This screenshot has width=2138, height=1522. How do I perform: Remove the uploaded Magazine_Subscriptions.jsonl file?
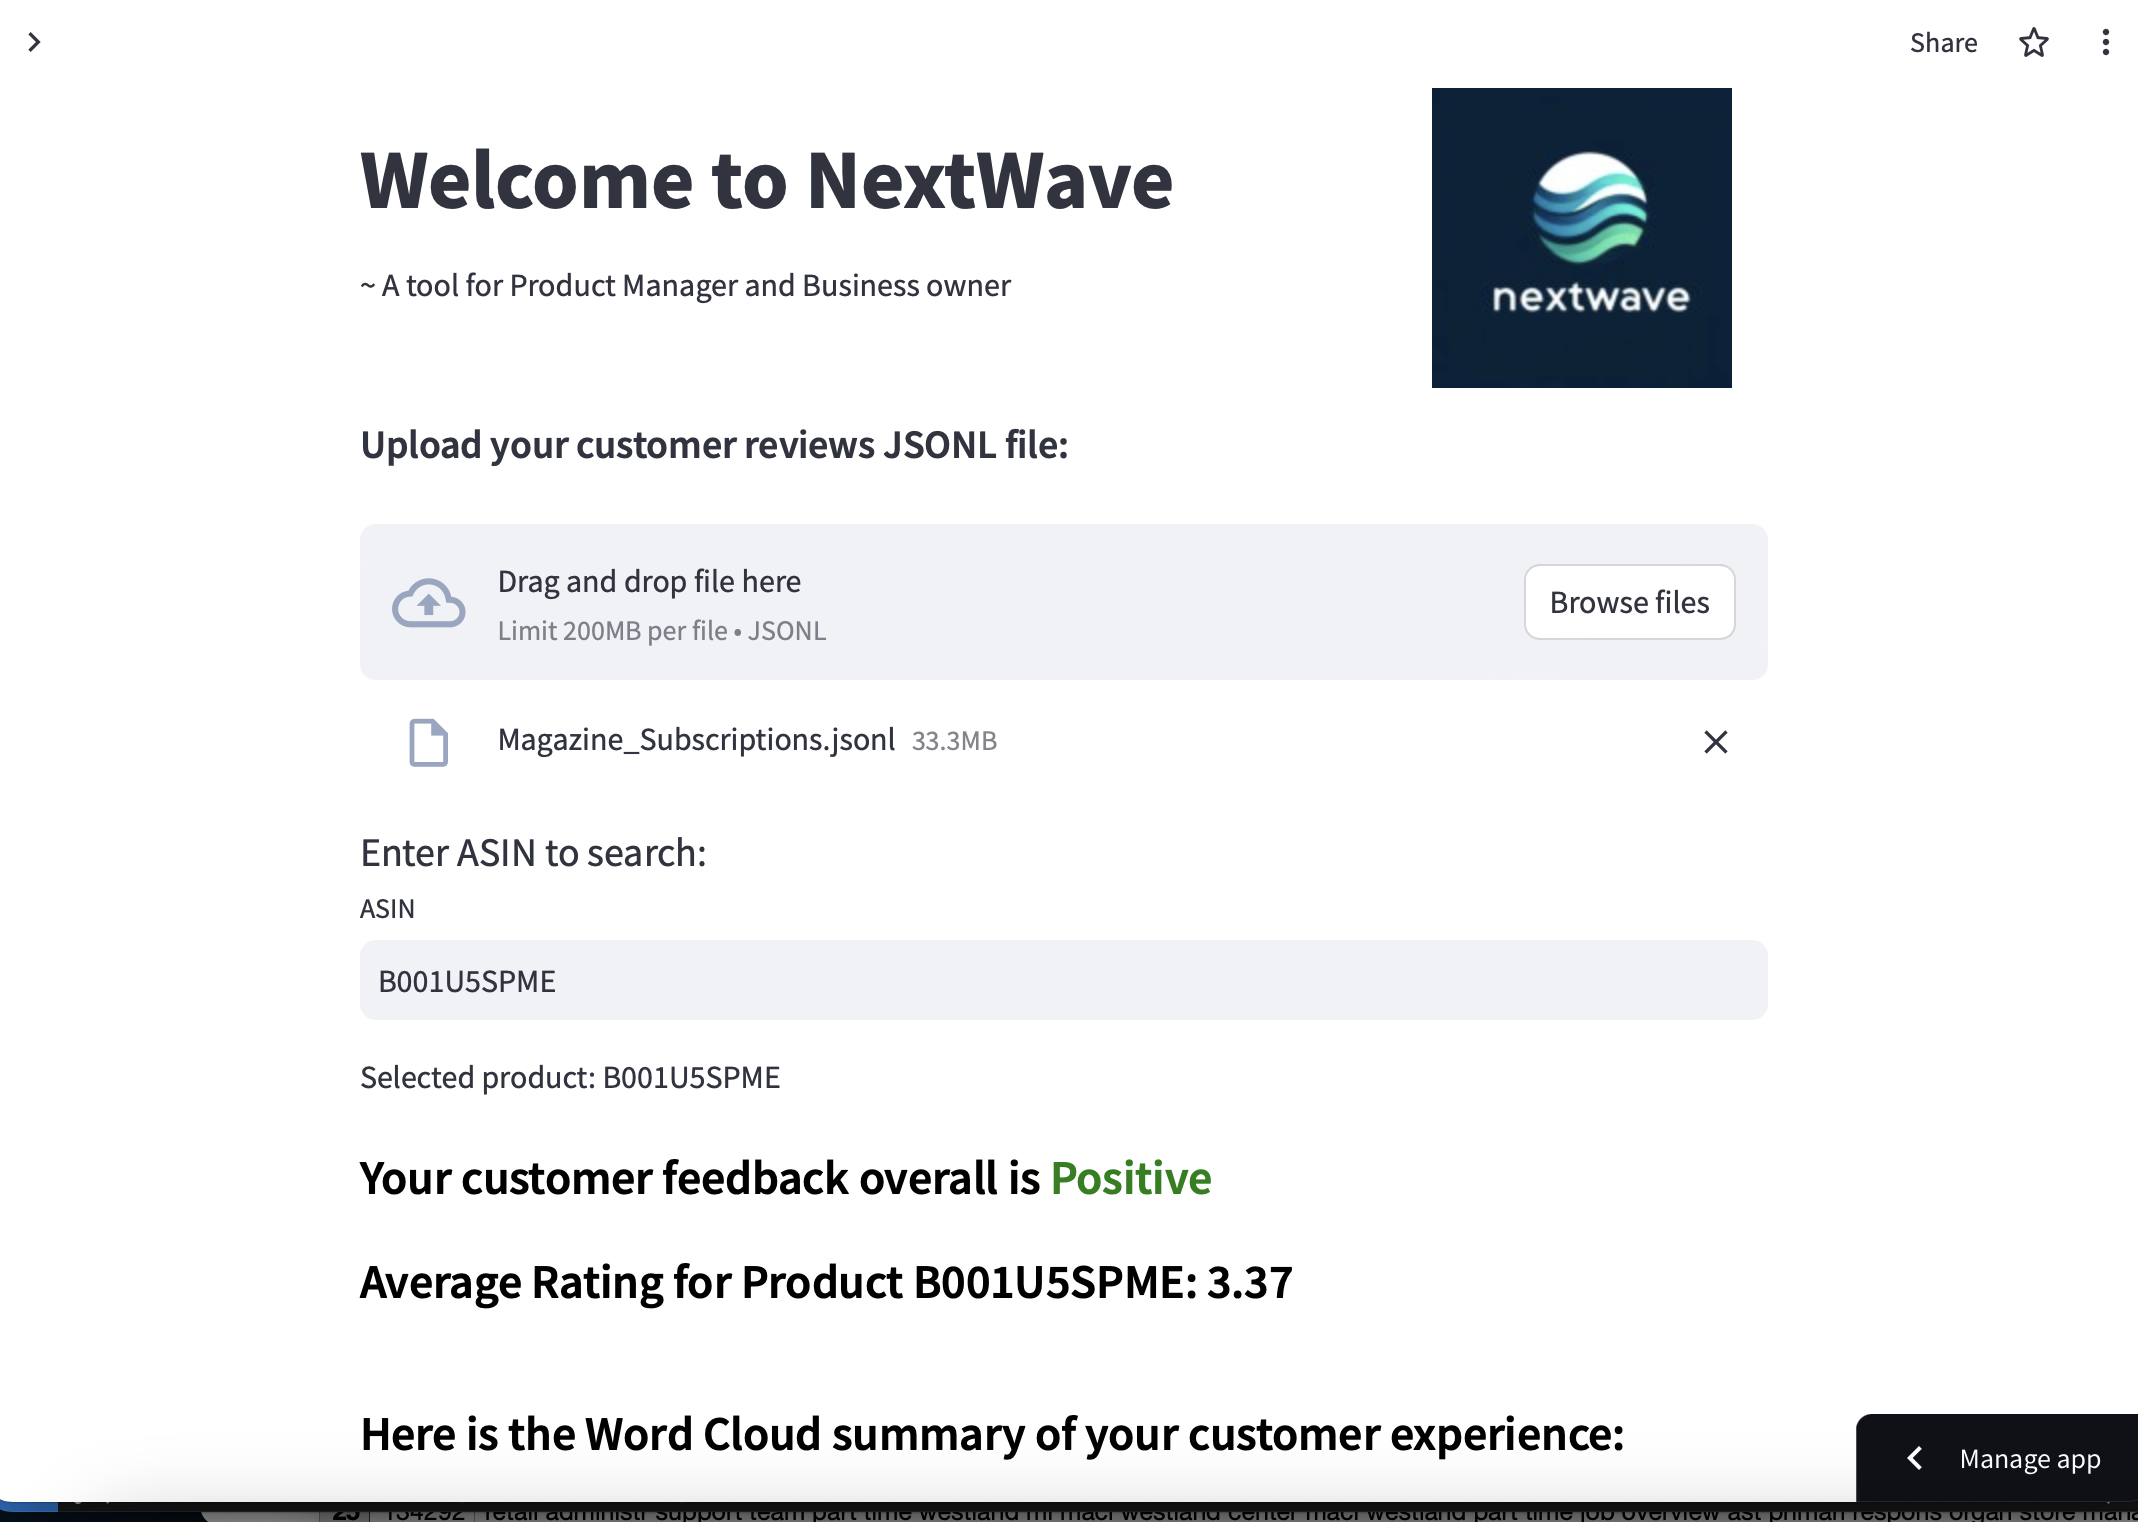(1715, 742)
